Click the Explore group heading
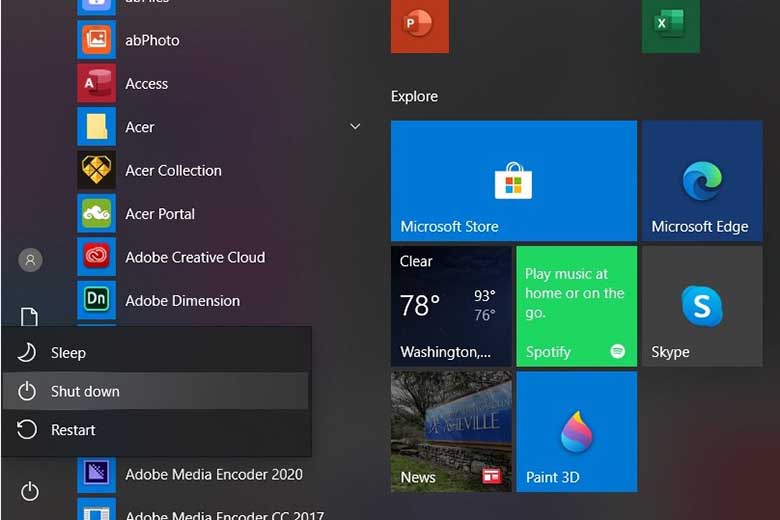 point(414,97)
